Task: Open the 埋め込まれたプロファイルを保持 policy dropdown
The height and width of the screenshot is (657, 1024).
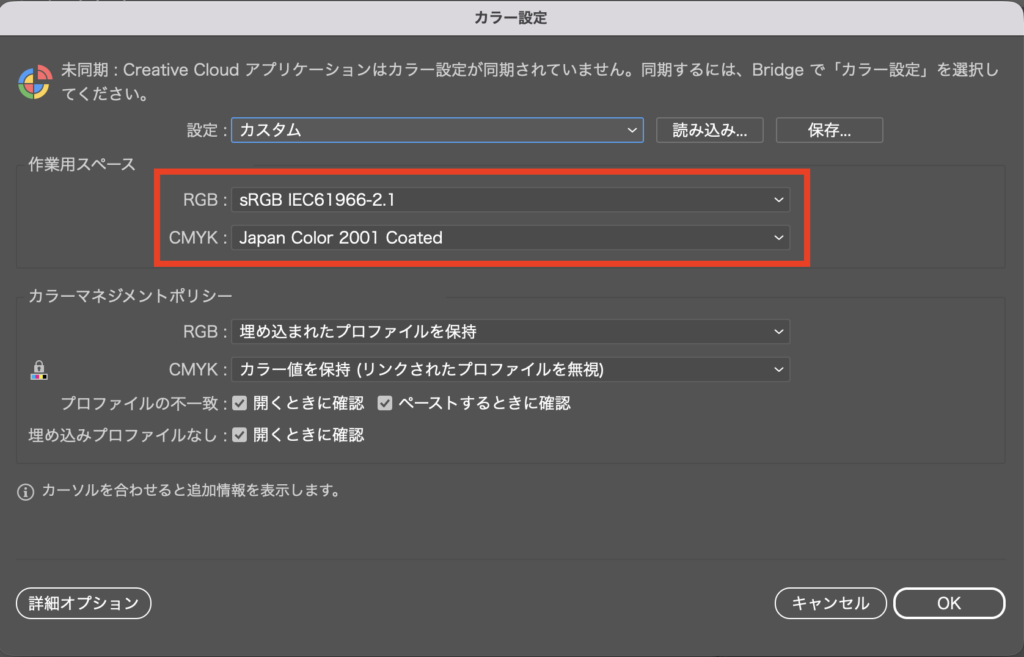Action: [510, 332]
